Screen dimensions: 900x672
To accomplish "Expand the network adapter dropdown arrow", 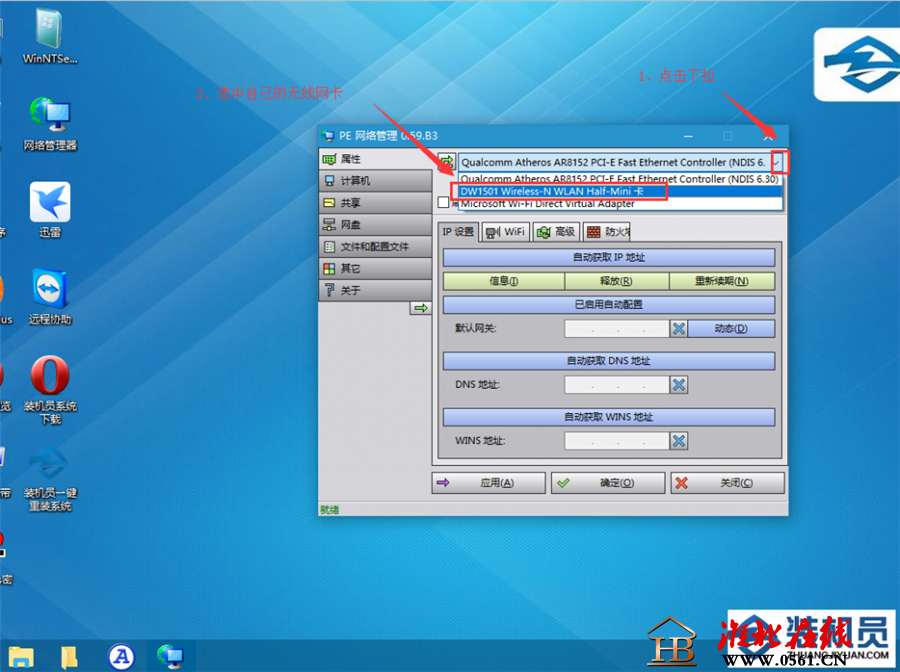I will point(777,162).
